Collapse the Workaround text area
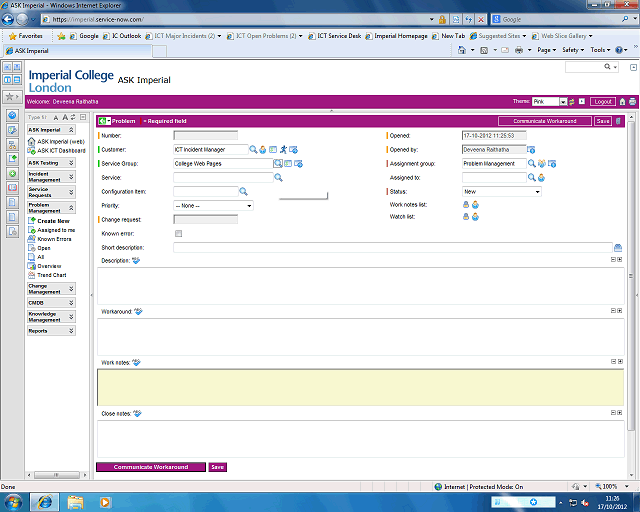This screenshot has height=512, width=640. 612,310
